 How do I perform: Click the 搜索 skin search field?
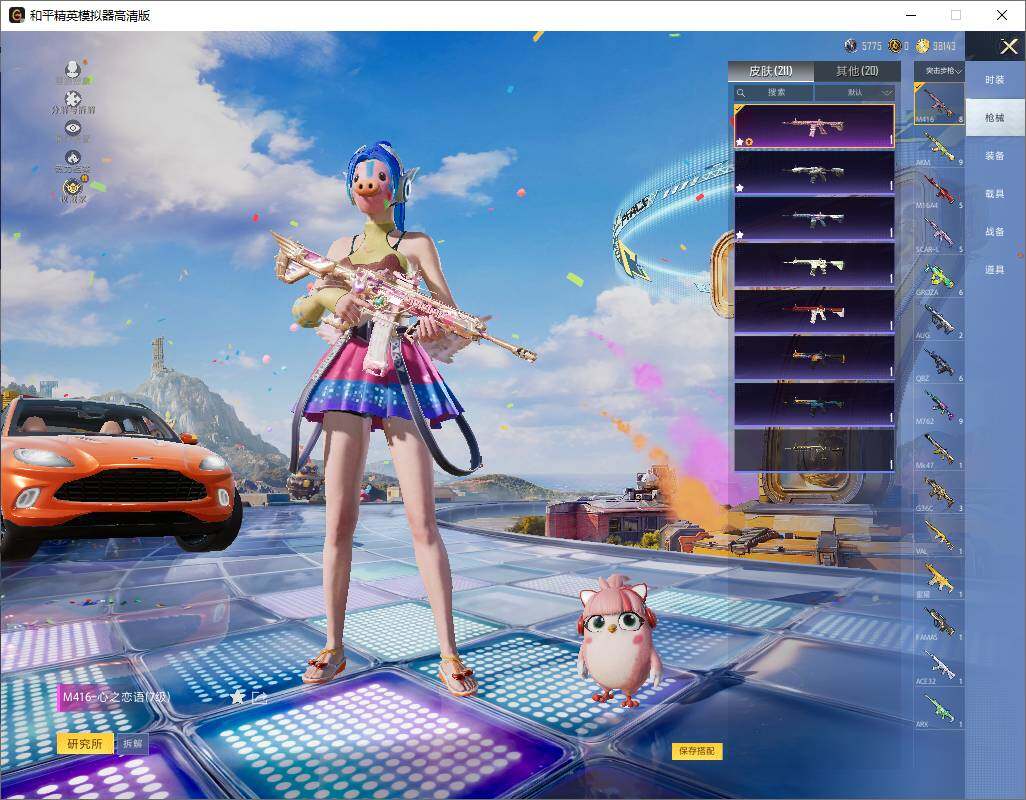coord(773,92)
